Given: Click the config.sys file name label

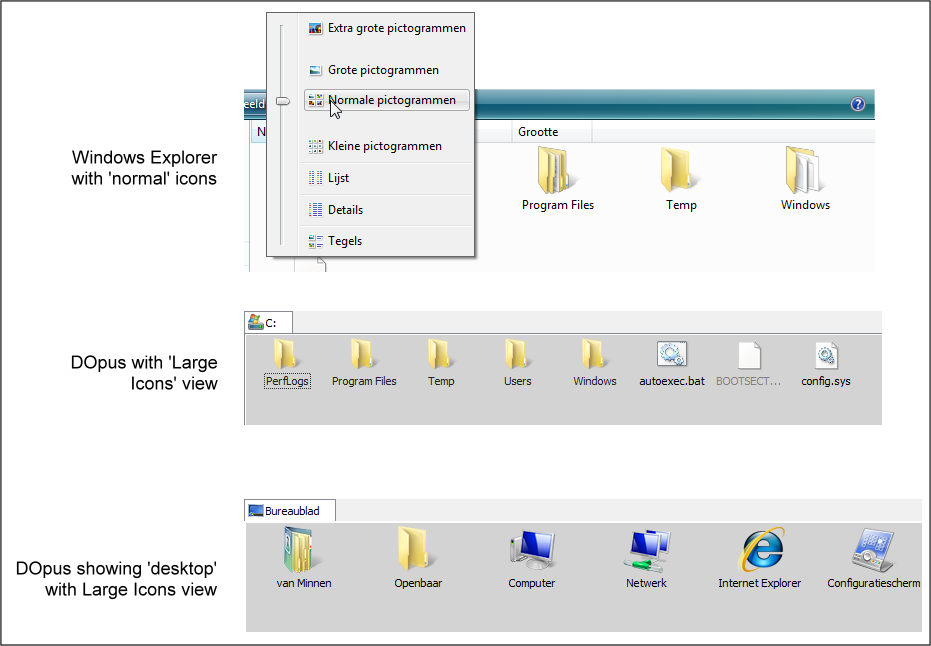Looking at the screenshot, I should (x=826, y=381).
